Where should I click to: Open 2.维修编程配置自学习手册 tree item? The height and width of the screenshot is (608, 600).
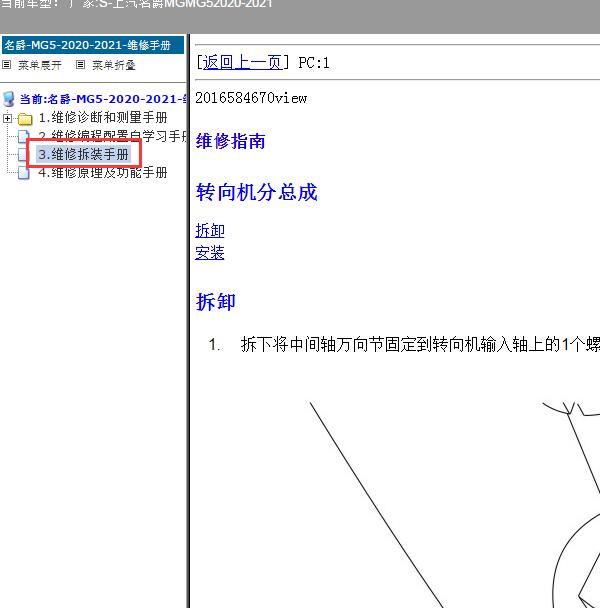113,136
